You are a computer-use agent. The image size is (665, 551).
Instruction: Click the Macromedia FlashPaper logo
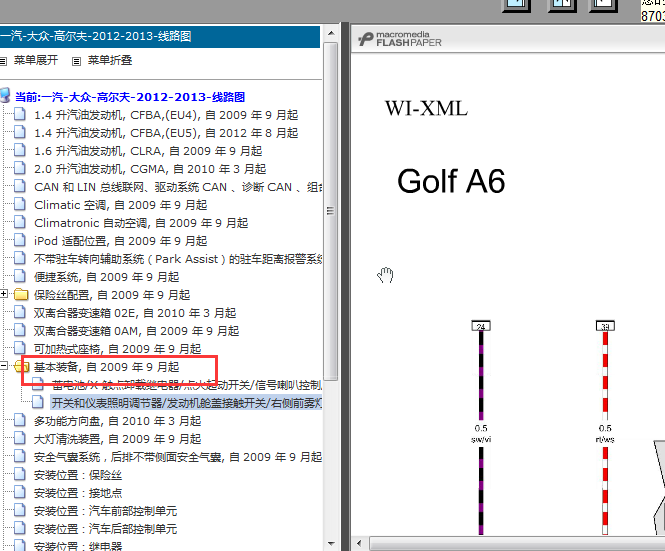point(400,39)
